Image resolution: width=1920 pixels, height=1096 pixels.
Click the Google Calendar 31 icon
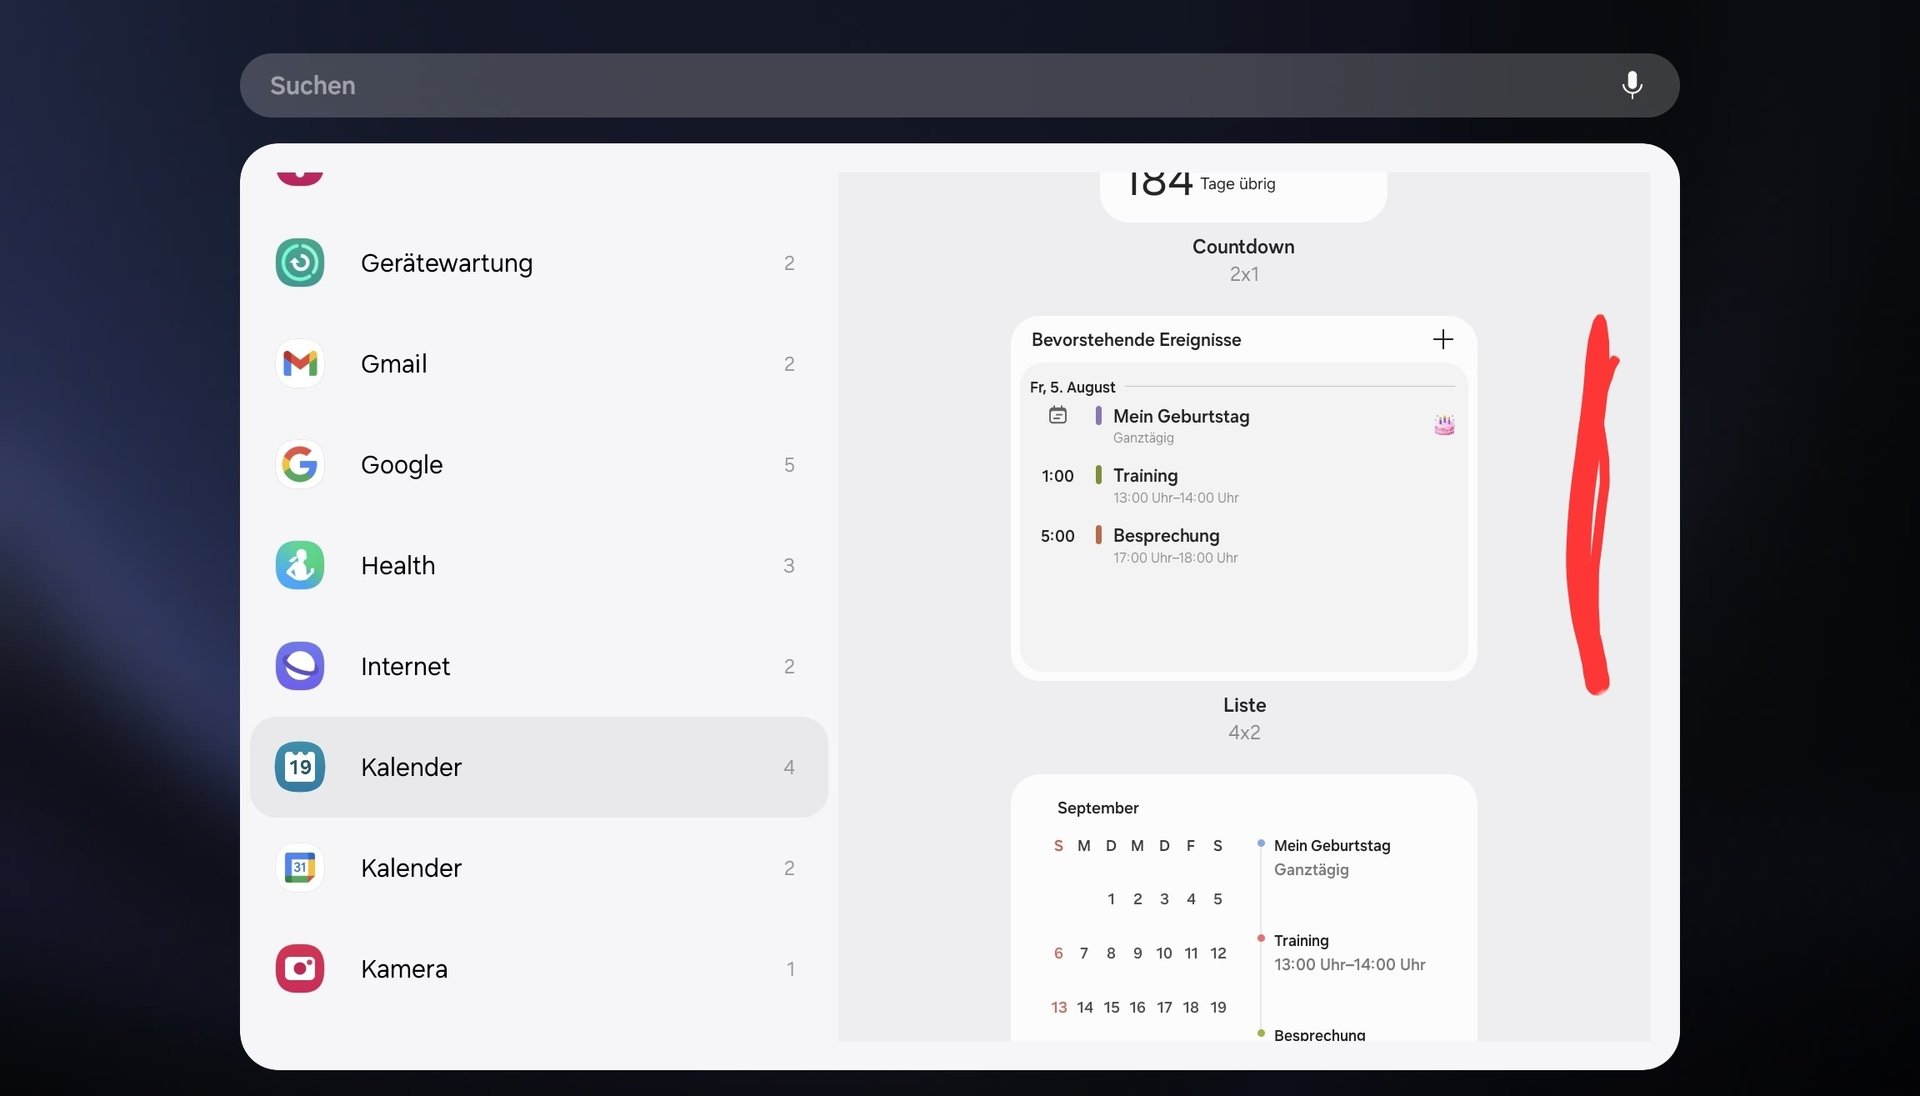tap(300, 868)
